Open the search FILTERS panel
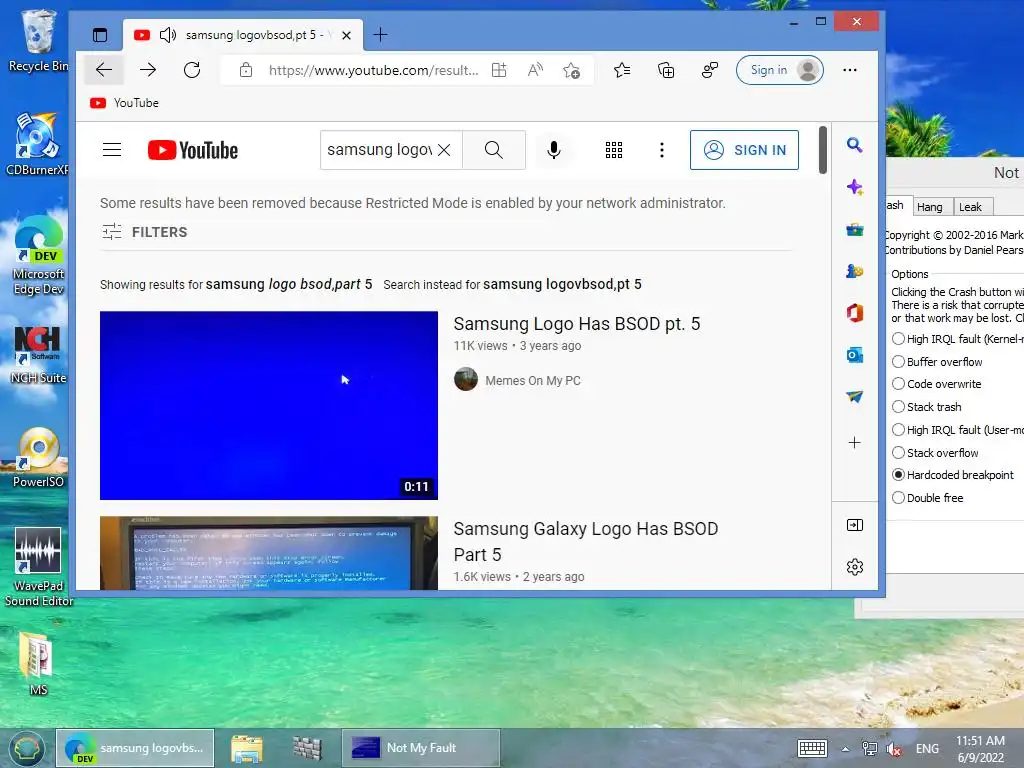 (x=144, y=232)
